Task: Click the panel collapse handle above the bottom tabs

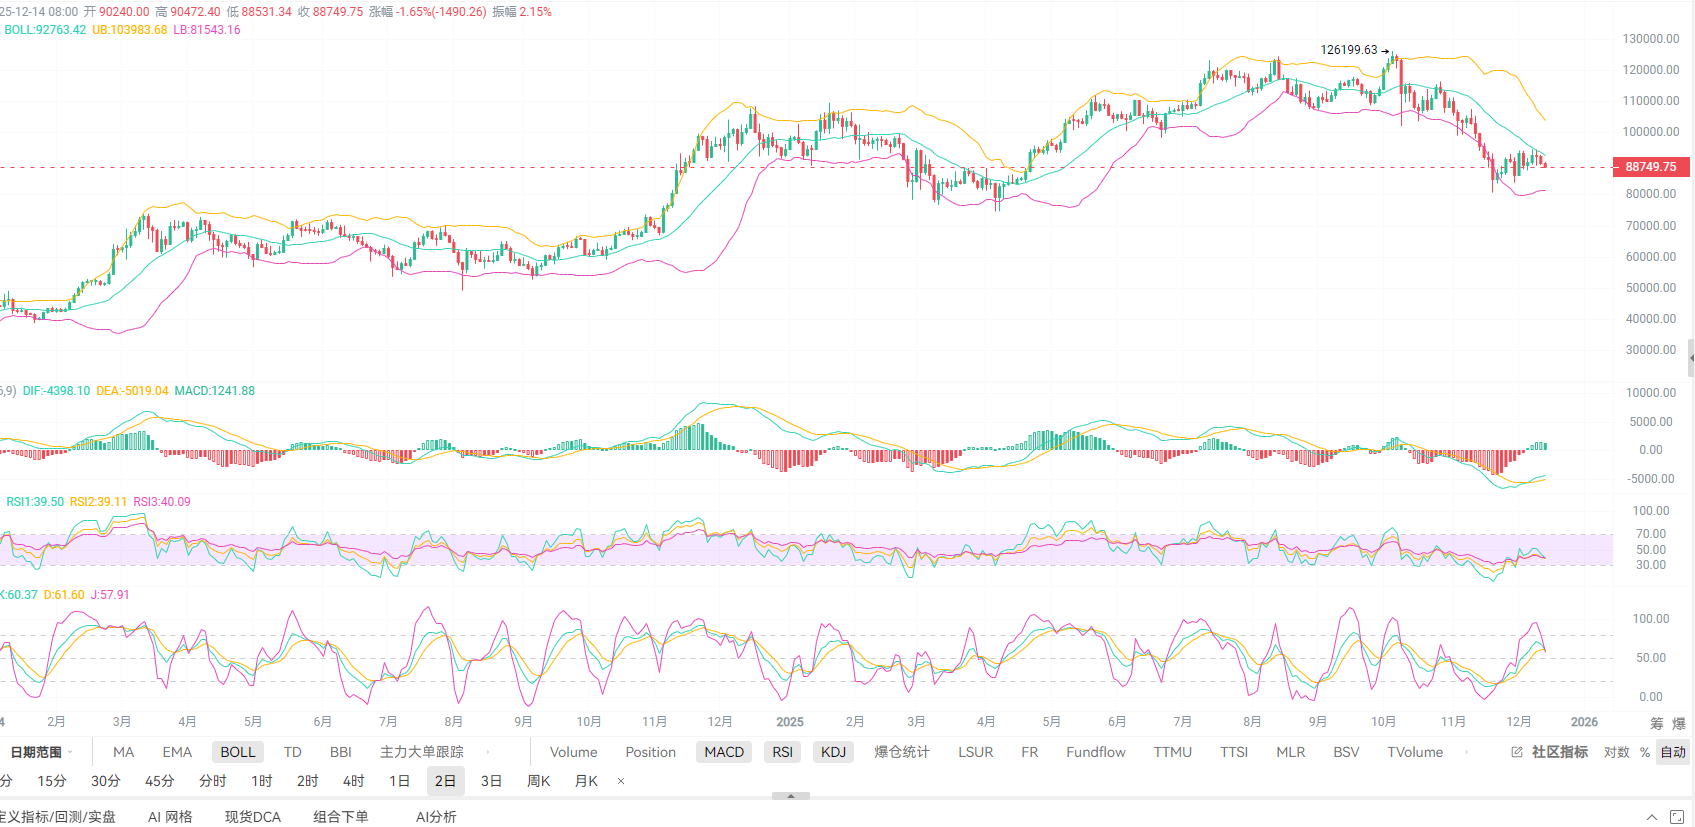Action: click(791, 796)
